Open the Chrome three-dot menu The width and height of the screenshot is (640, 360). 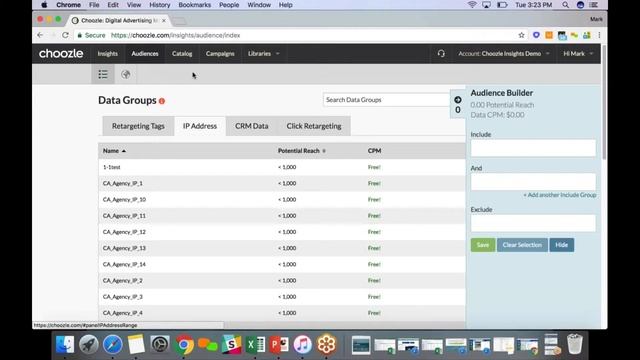pyautogui.click(x=599, y=35)
